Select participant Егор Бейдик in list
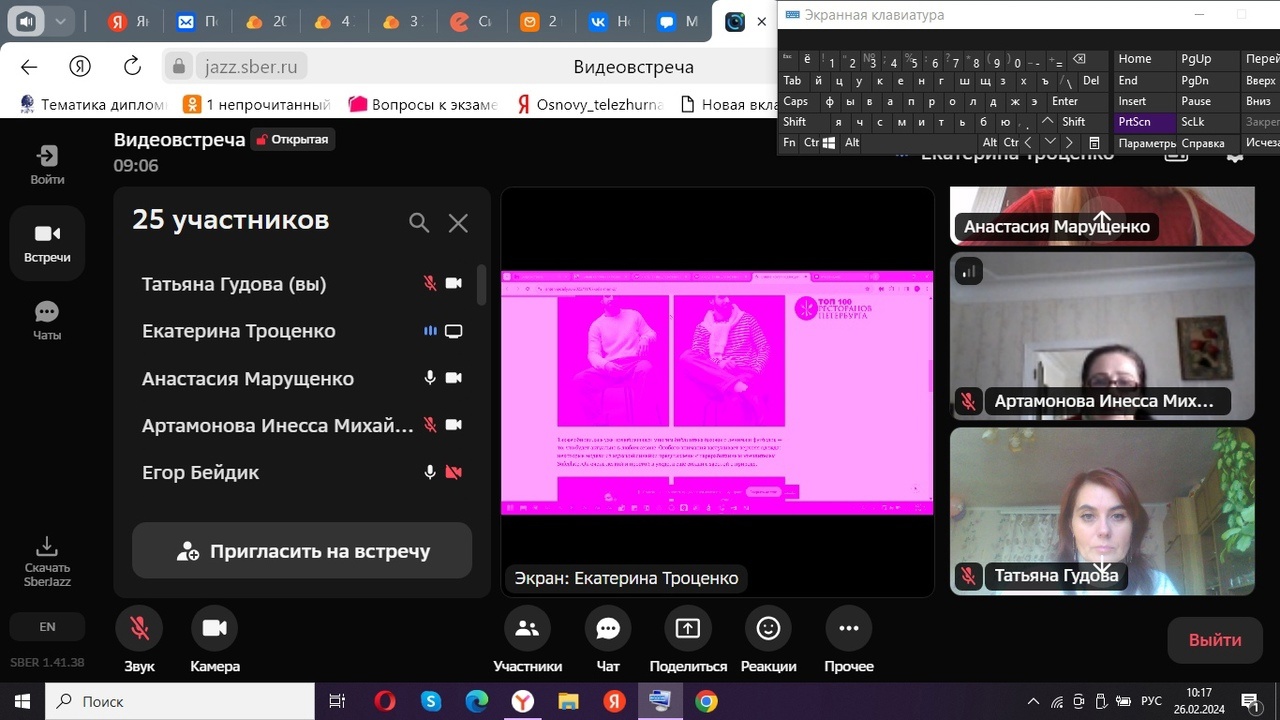The height and width of the screenshot is (720, 1280). 302,472
